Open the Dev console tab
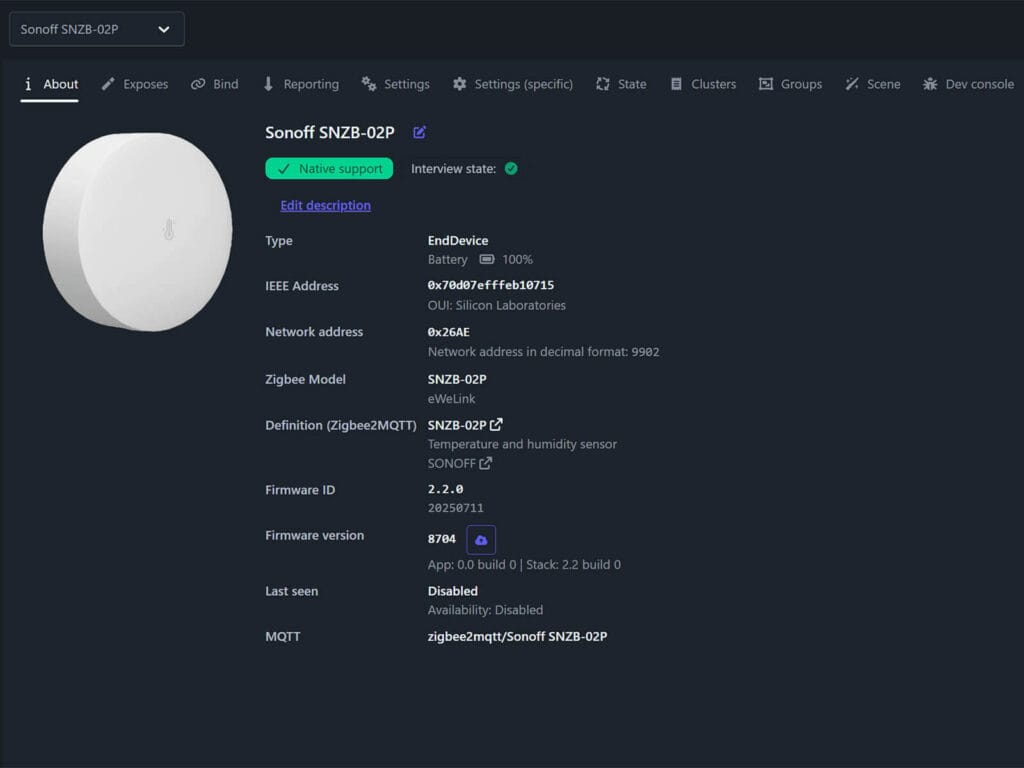1024x768 pixels. click(x=968, y=84)
